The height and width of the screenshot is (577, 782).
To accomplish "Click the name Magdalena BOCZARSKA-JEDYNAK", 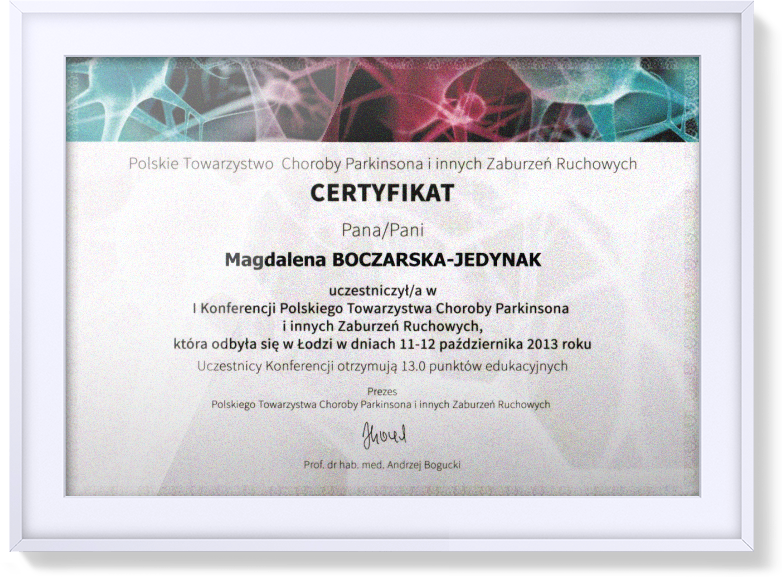I will tap(383, 260).
